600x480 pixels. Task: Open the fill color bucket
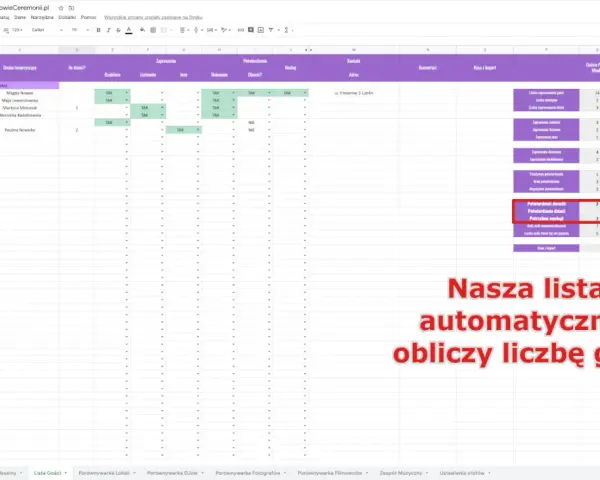(x=142, y=30)
